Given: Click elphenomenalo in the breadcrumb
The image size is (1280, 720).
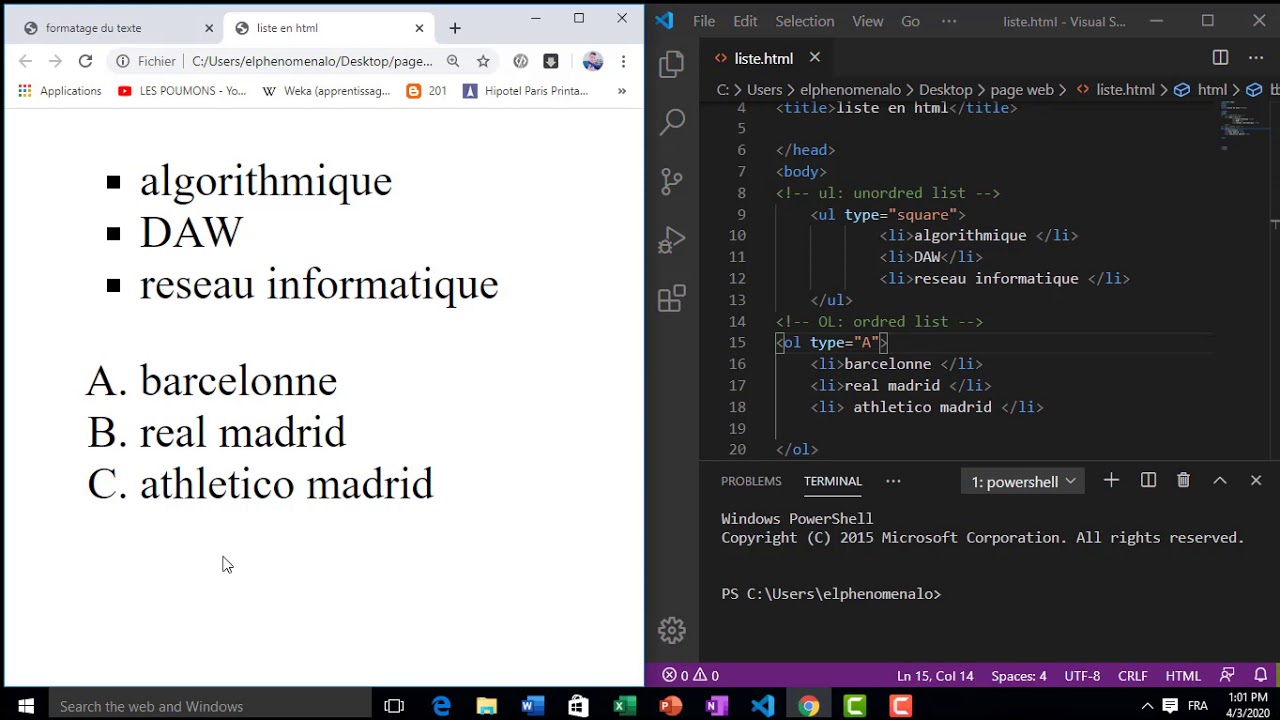Looking at the screenshot, I should click(x=850, y=90).
